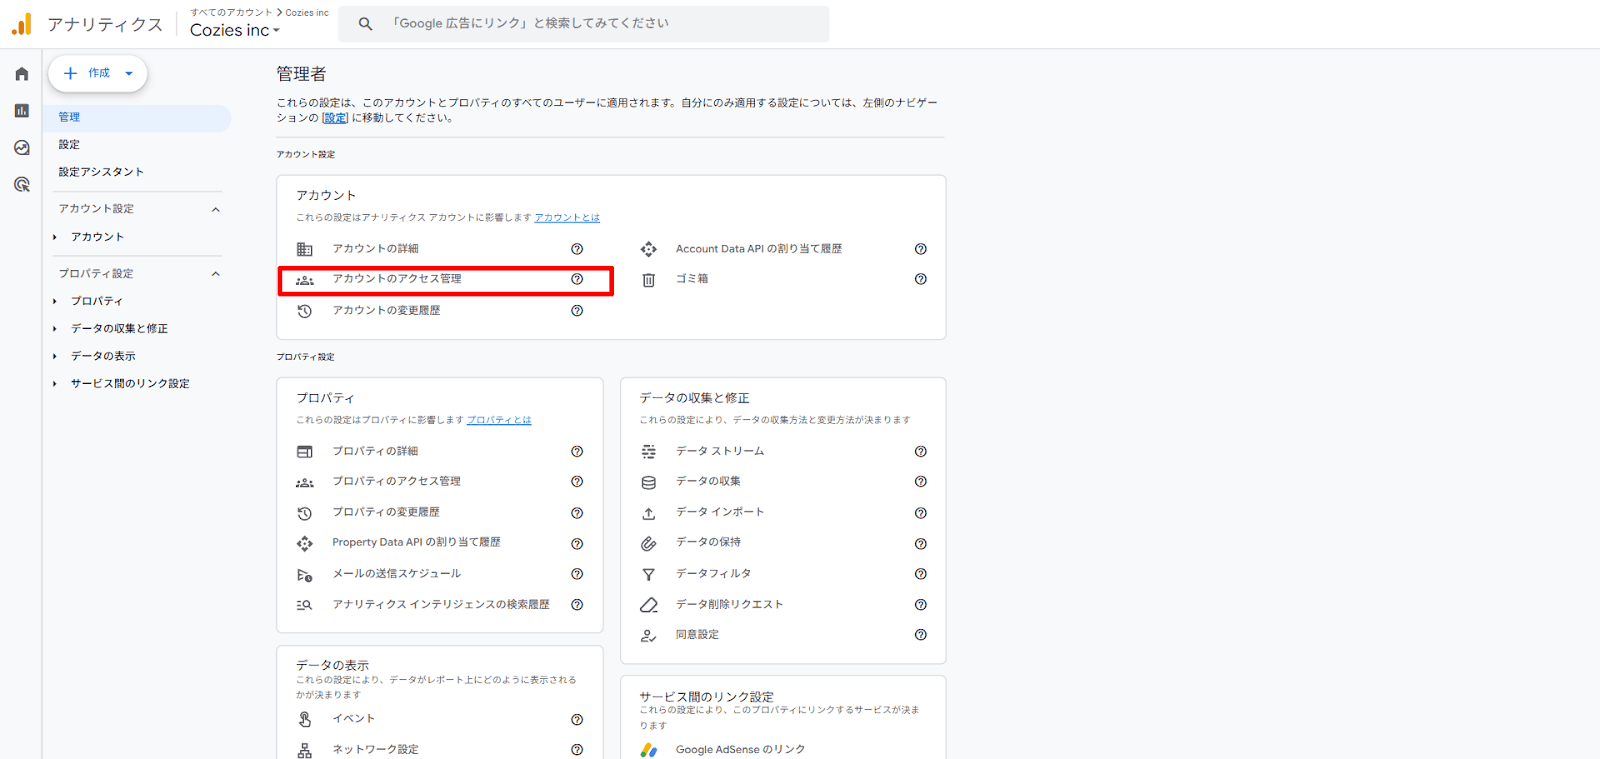Click help icon for データフィルタ

click(921, 574)
